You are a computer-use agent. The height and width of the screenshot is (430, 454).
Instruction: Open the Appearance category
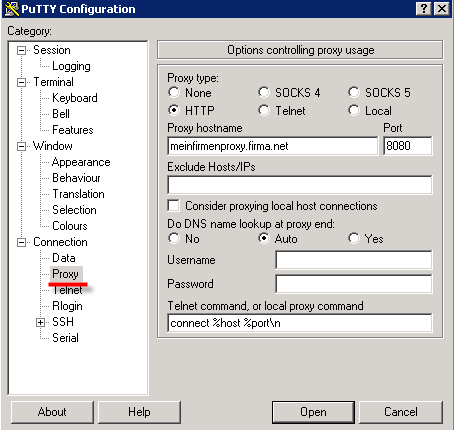coord(81,162)
